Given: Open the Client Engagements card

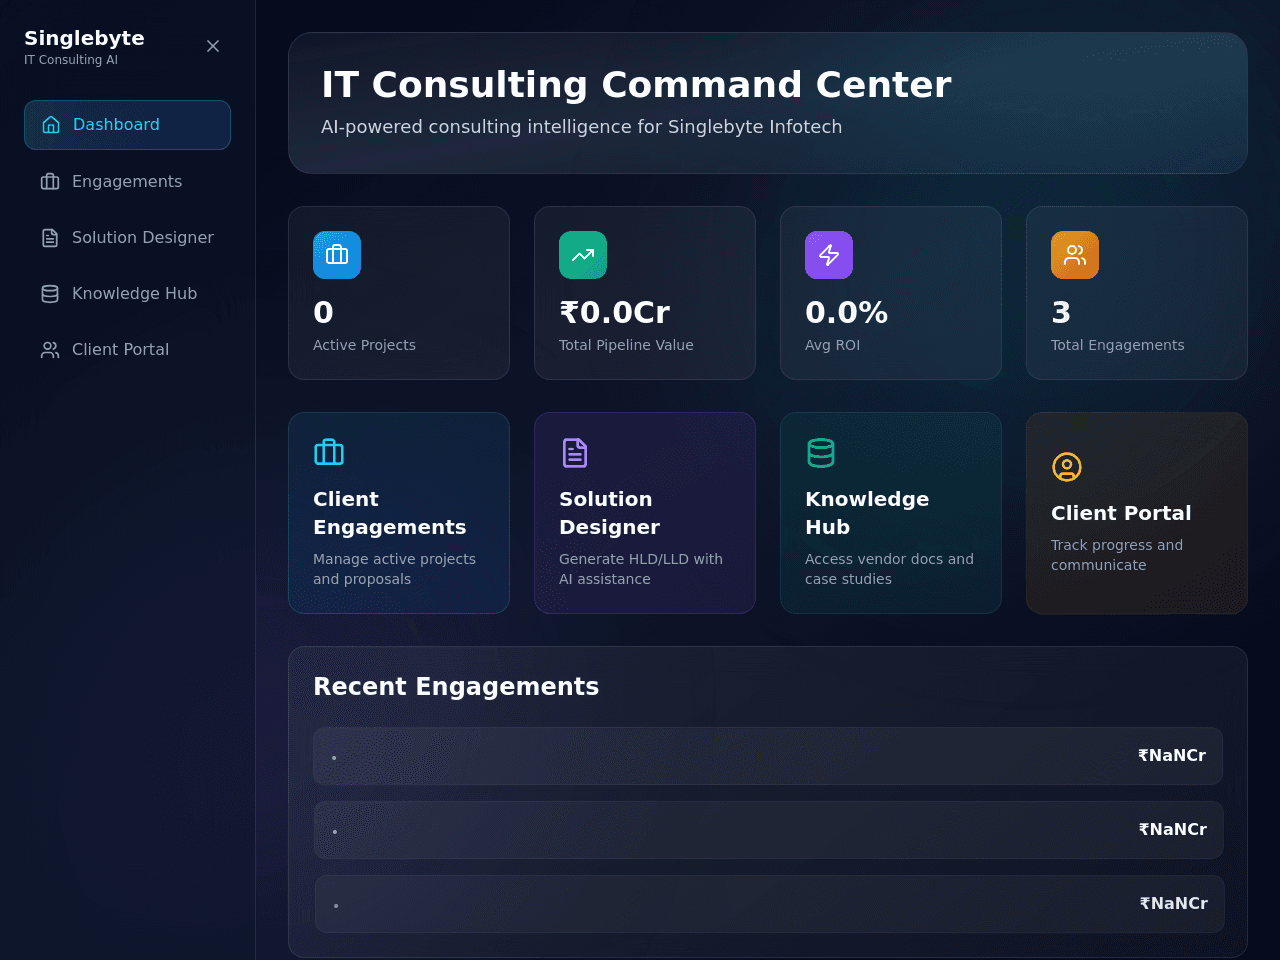Looking at the screenshot, I should [399, 513].
